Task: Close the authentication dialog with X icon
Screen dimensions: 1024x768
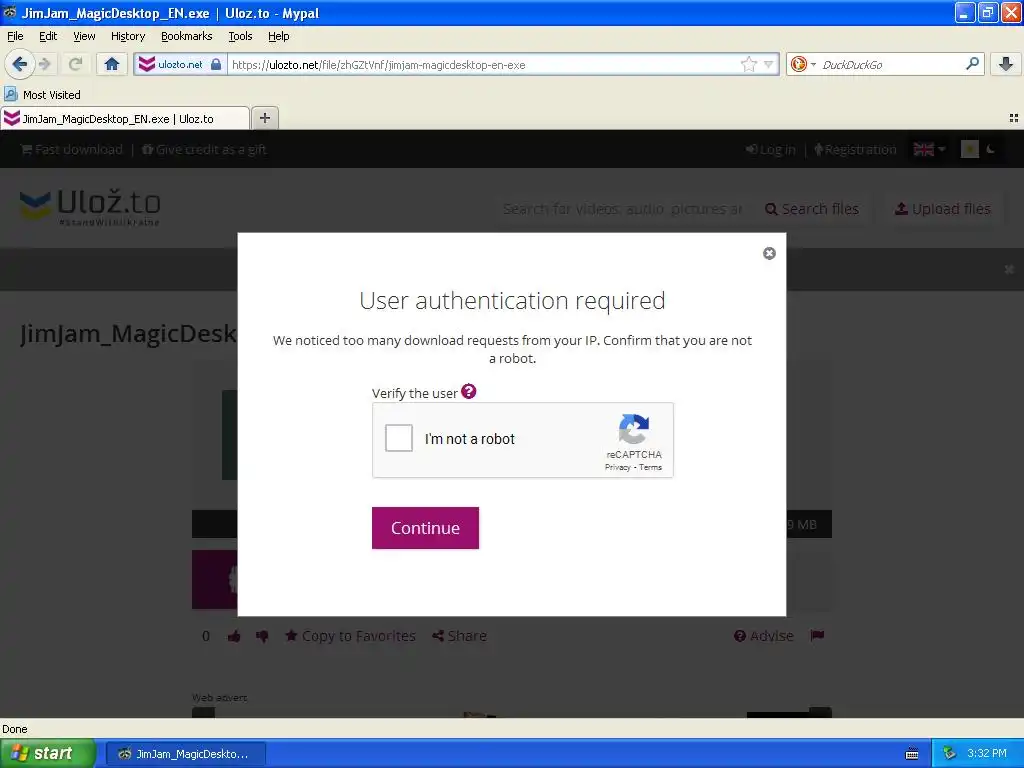Action: click(x=769, y=253)
